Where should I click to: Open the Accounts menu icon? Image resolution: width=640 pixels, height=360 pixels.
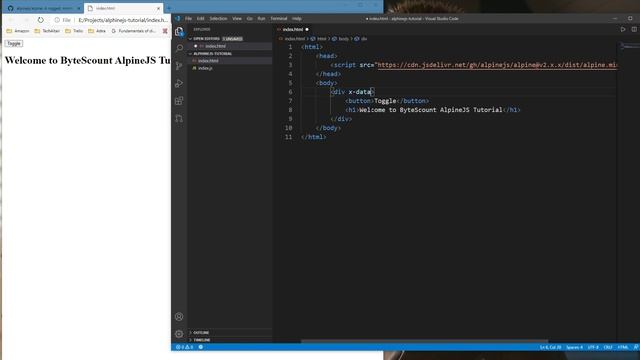click(x=179, y=316)
